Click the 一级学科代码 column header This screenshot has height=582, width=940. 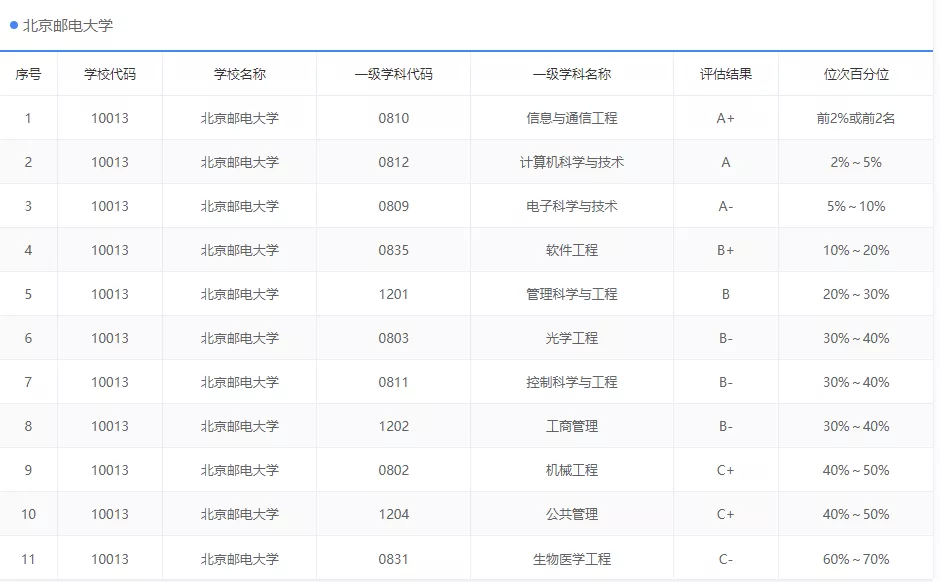[x=393, y=74]
